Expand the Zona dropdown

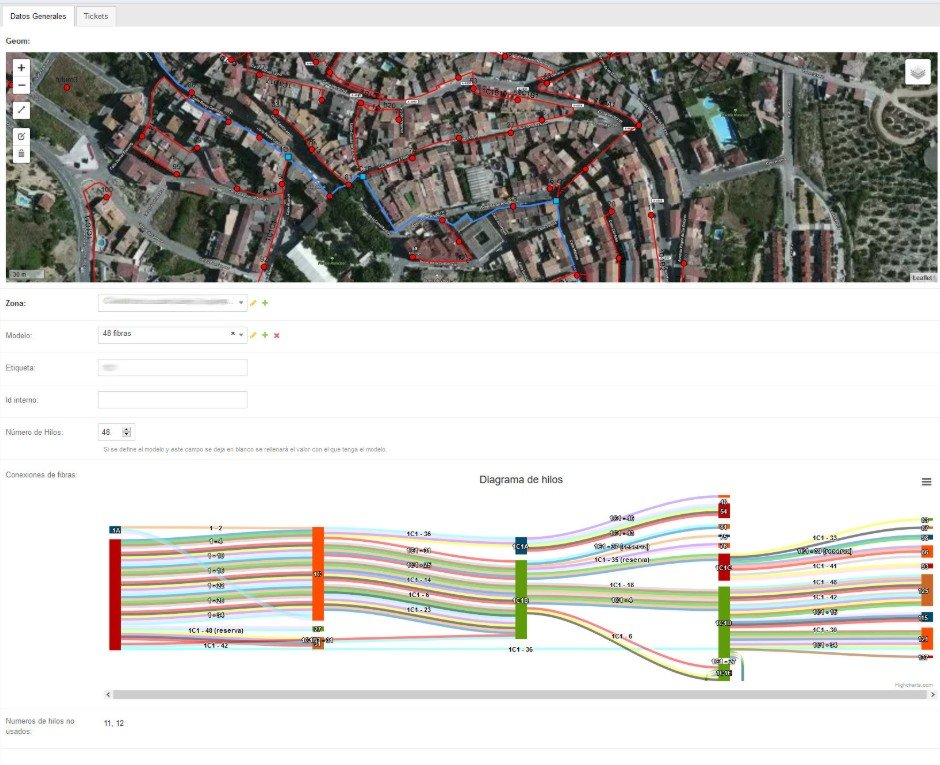[241, 303]
